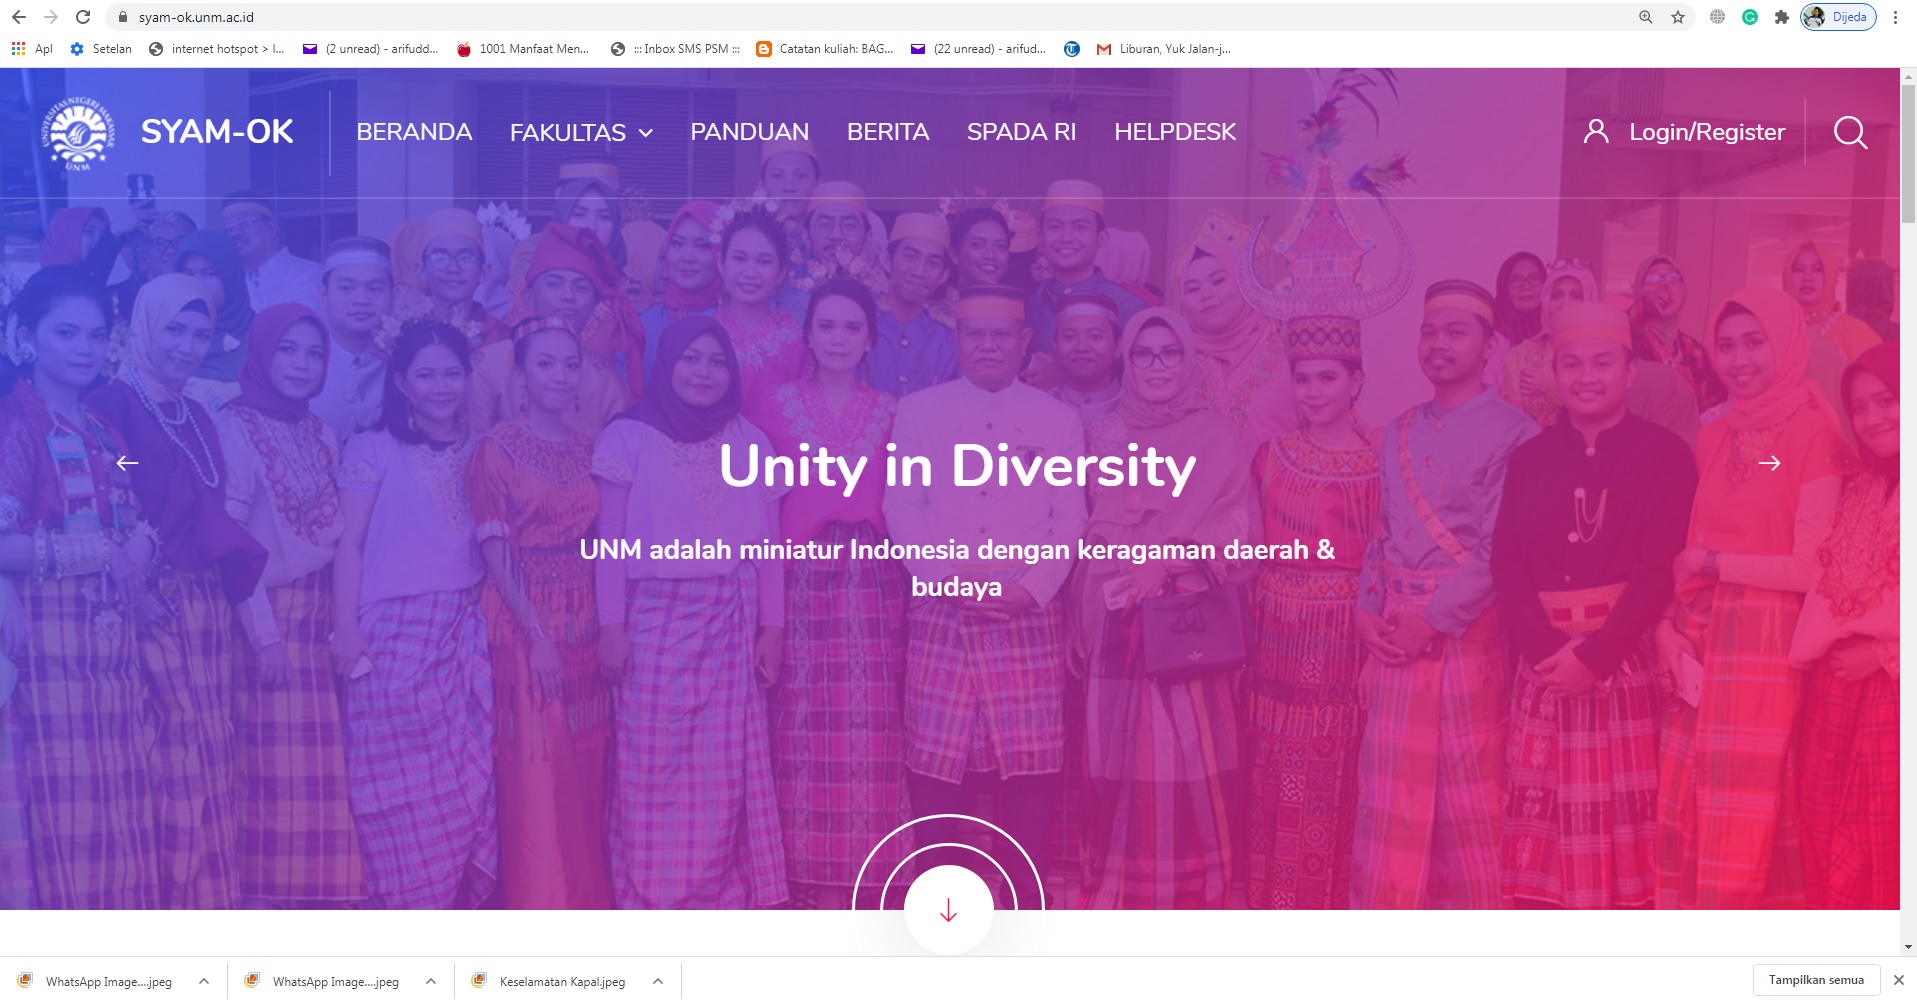Advance the carousel with the right arrow

coord(1771,463)
